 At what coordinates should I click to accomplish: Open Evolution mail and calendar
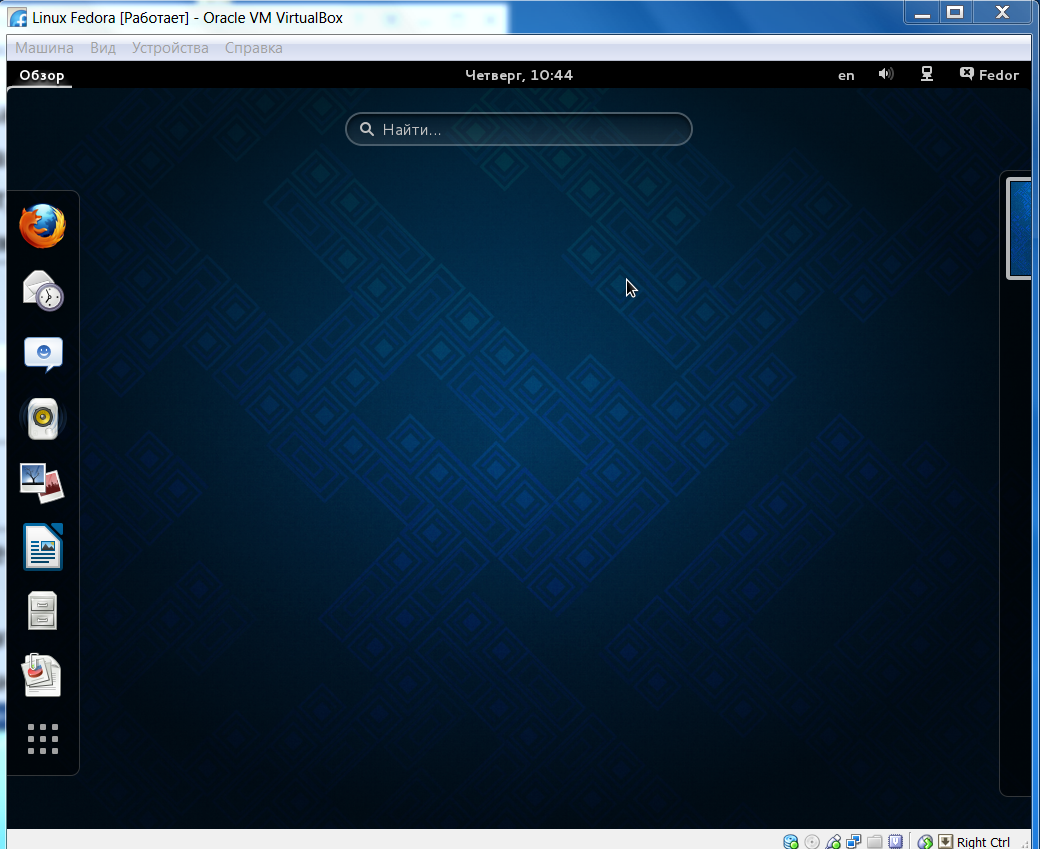pos(43,291)
